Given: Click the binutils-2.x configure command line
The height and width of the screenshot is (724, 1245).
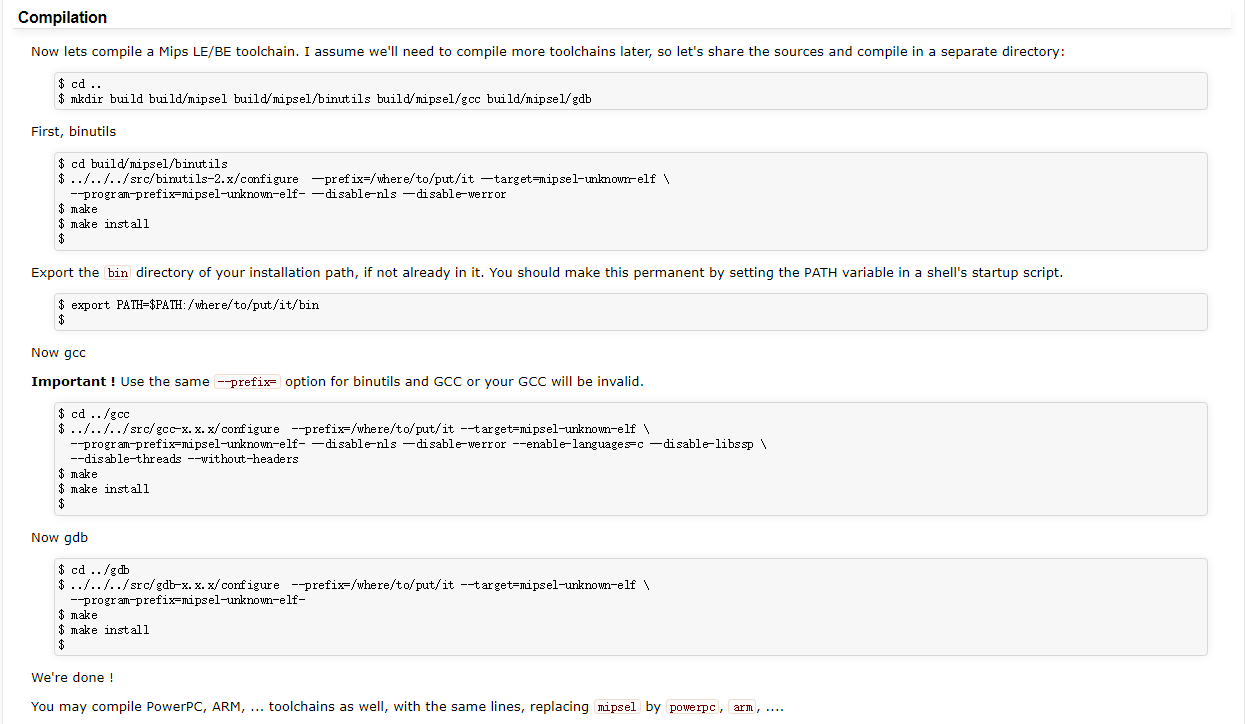Looking at the screenshot, I should tap(364, 179).
